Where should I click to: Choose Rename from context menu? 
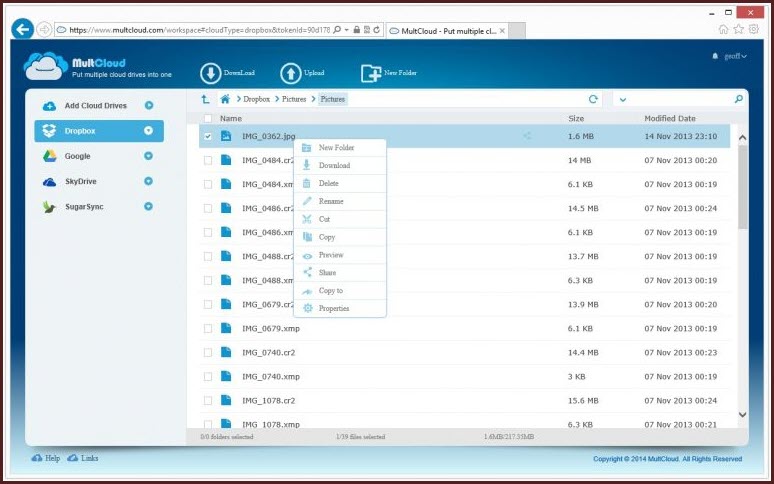click(340, 201)
